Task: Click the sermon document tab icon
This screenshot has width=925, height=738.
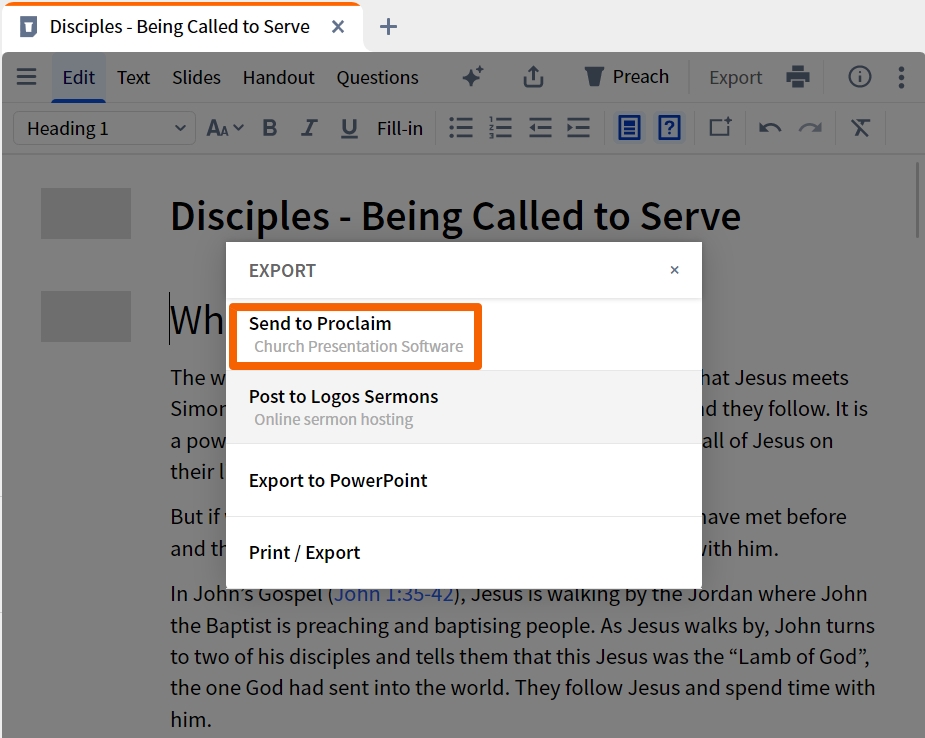Action: pyautogui.click(x=28, y=27)
